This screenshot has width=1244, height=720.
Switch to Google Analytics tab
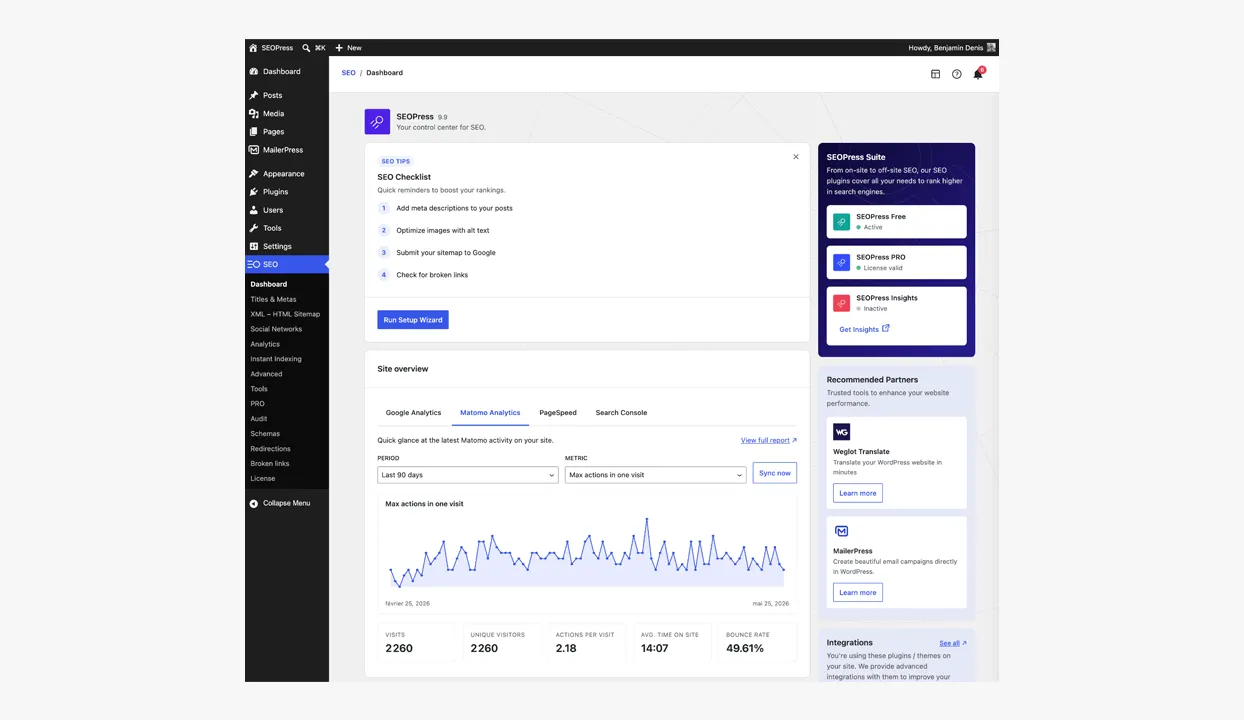tap(413, 412)
